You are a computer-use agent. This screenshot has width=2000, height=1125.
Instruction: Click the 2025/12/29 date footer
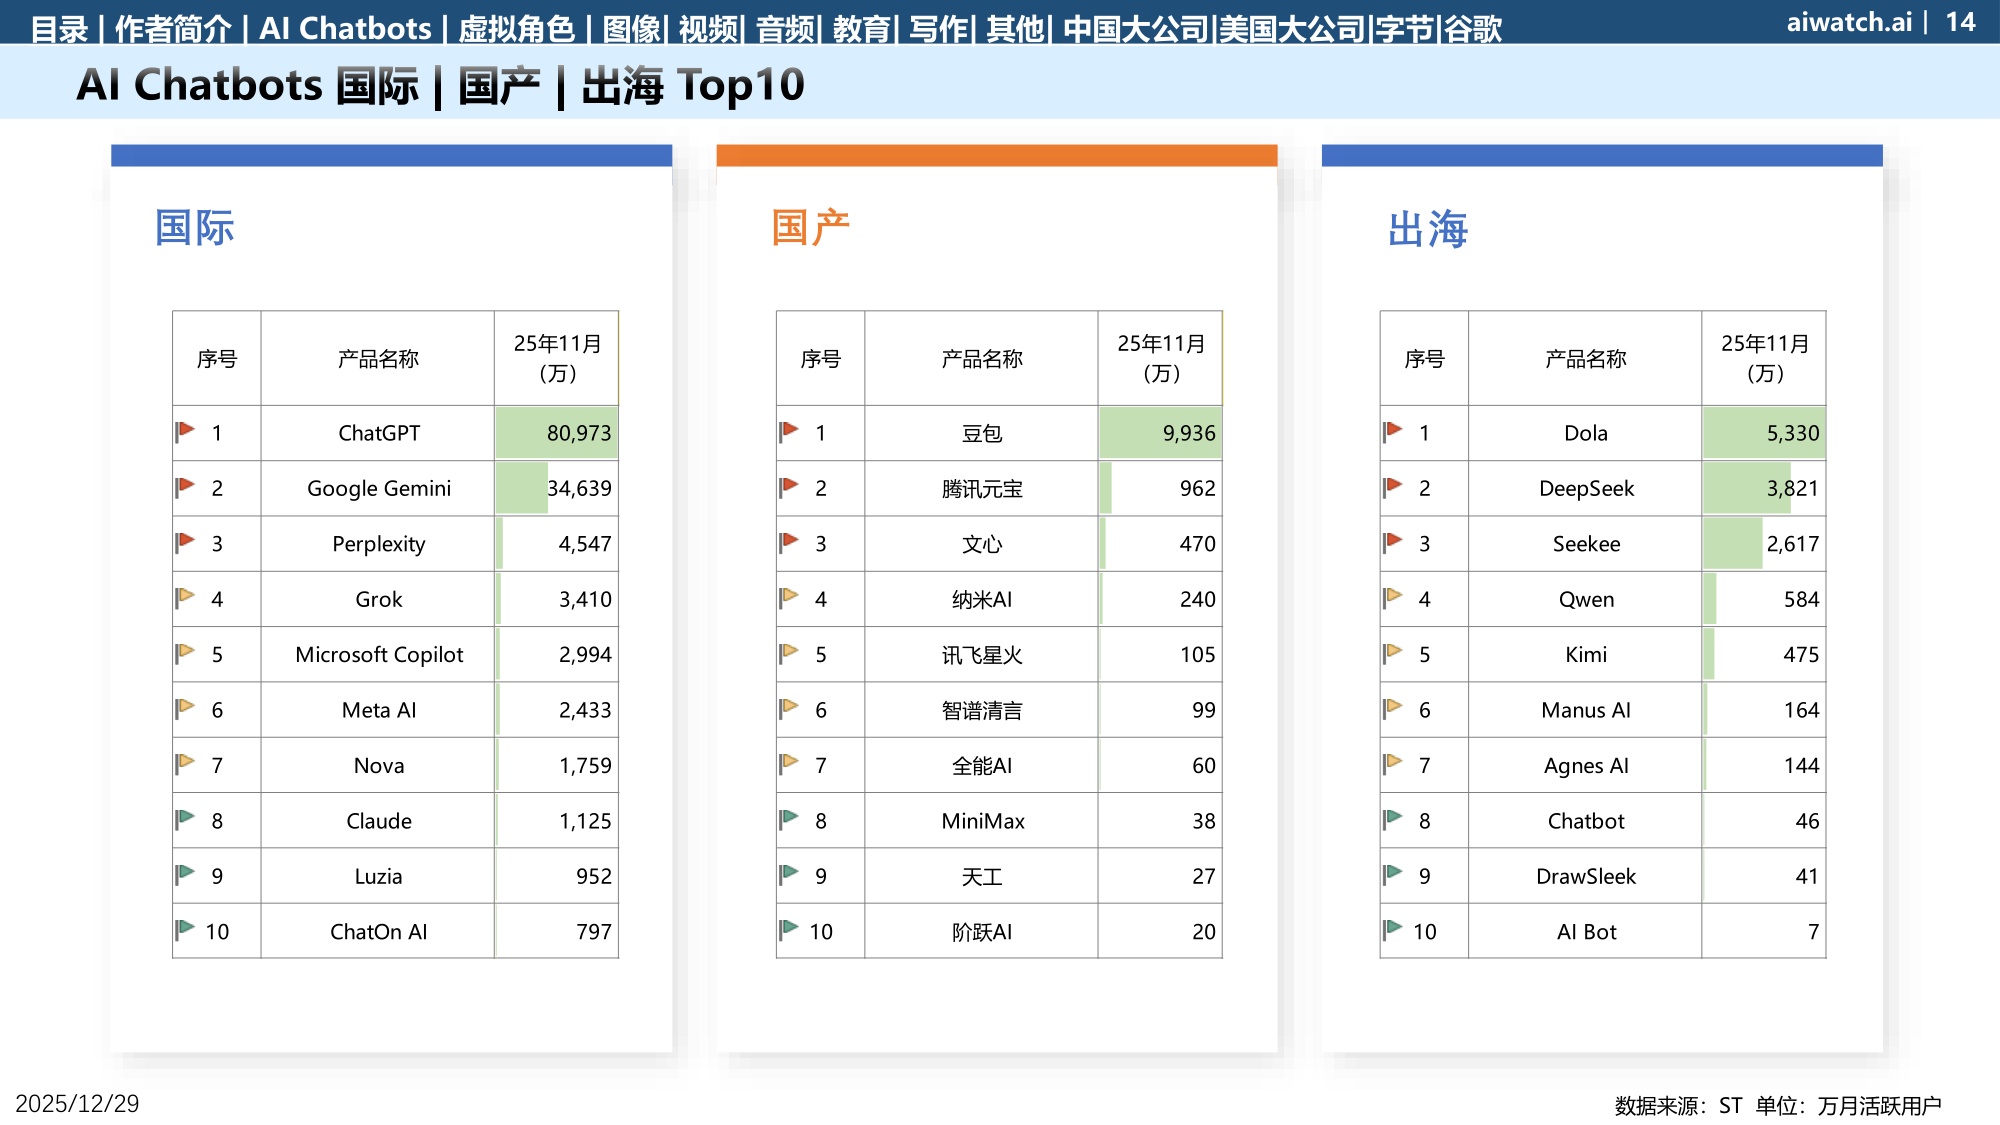(77, 1103)
